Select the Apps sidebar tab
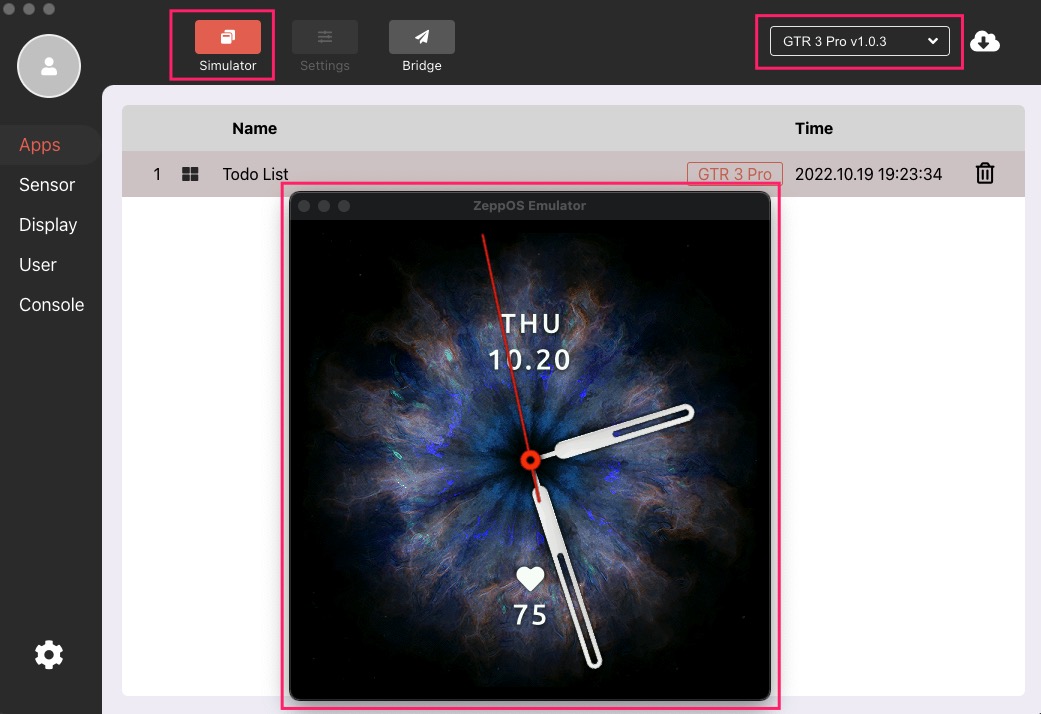Viewport: 1041px width, 714px height. pos(40,145)
